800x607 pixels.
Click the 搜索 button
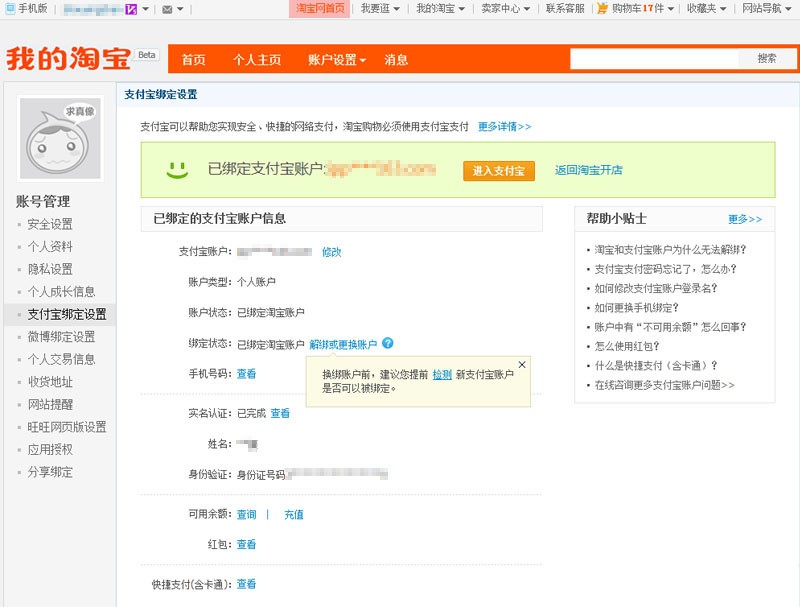click(x=767, y=59)
